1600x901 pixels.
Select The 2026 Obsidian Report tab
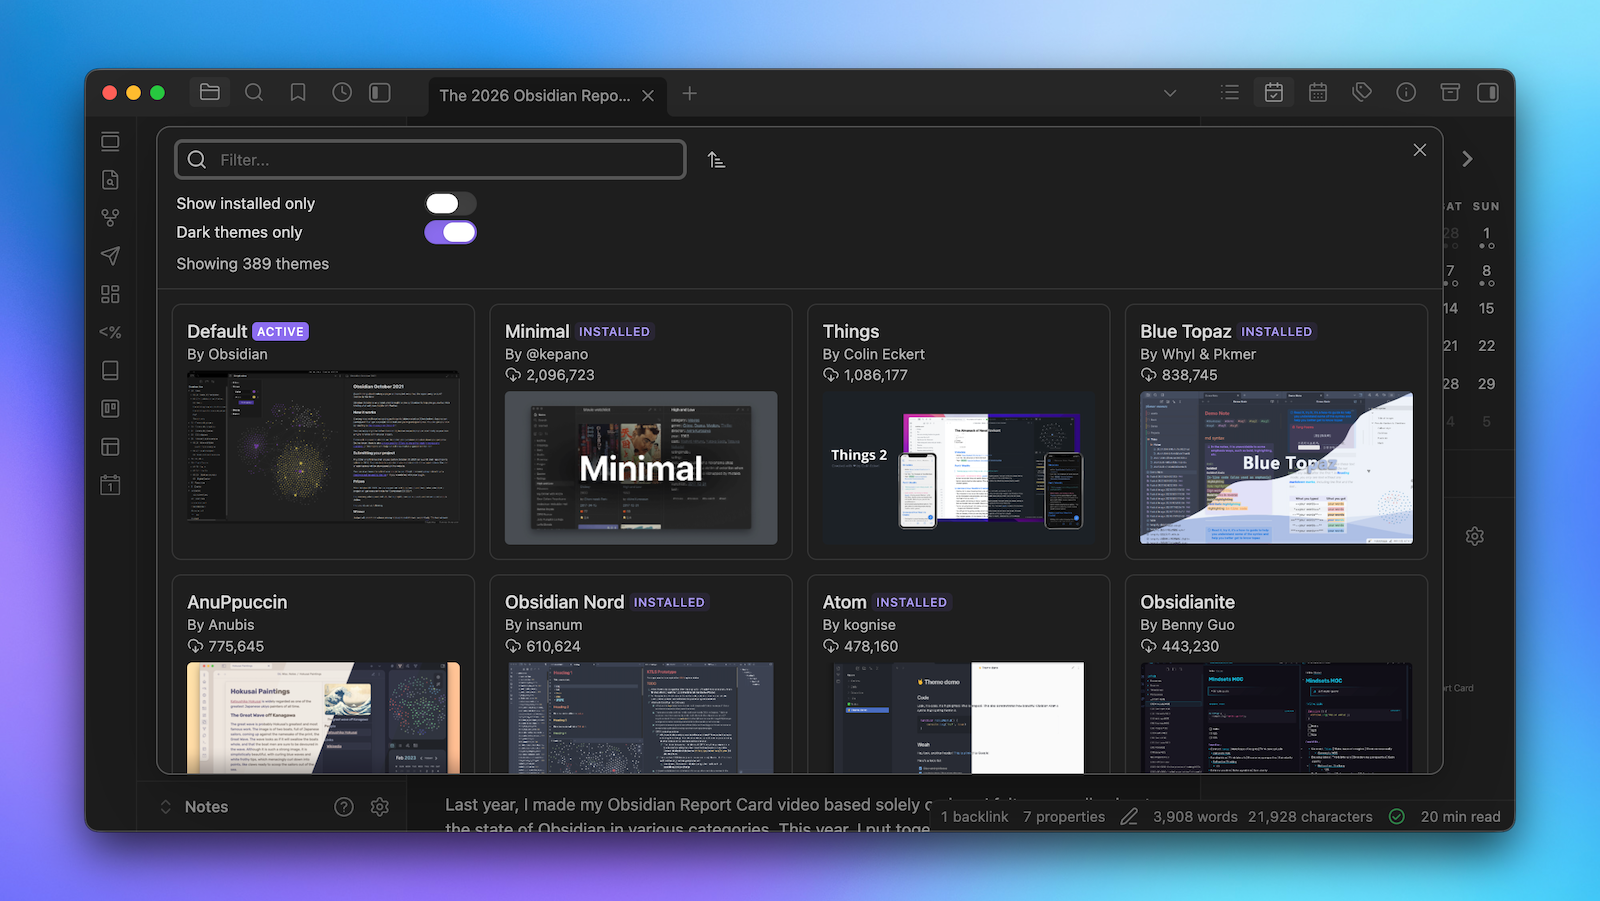click(534, 96)
